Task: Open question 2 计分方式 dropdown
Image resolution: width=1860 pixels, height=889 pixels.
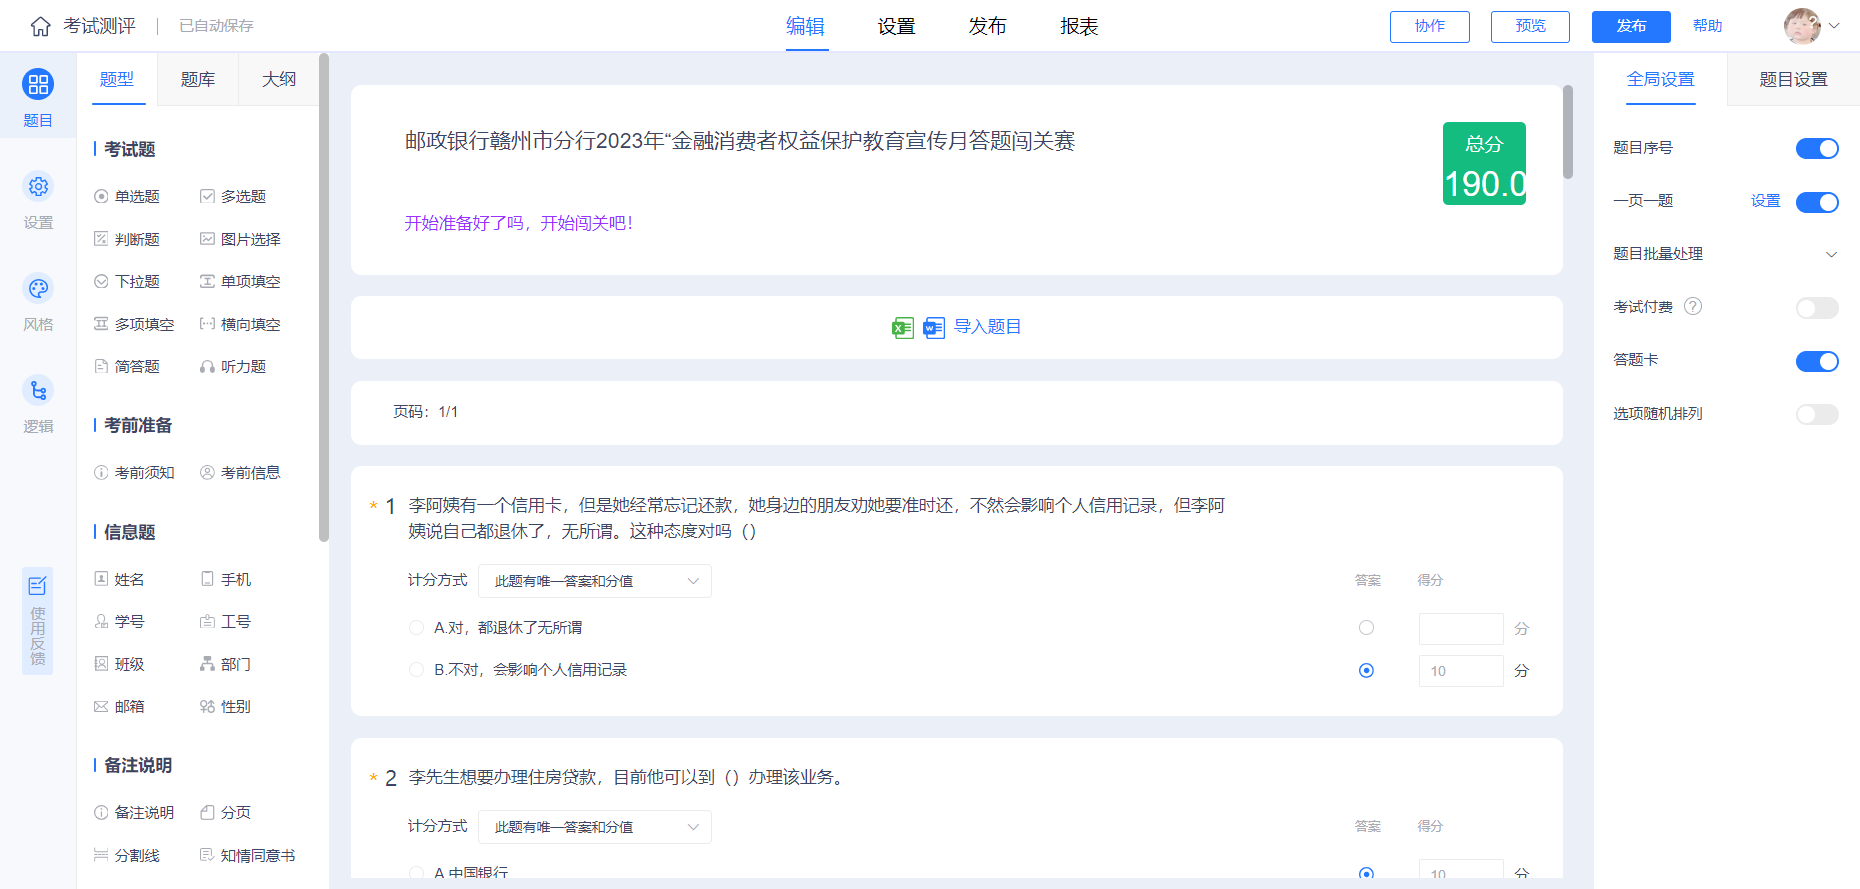Action: tap(595, 827)
